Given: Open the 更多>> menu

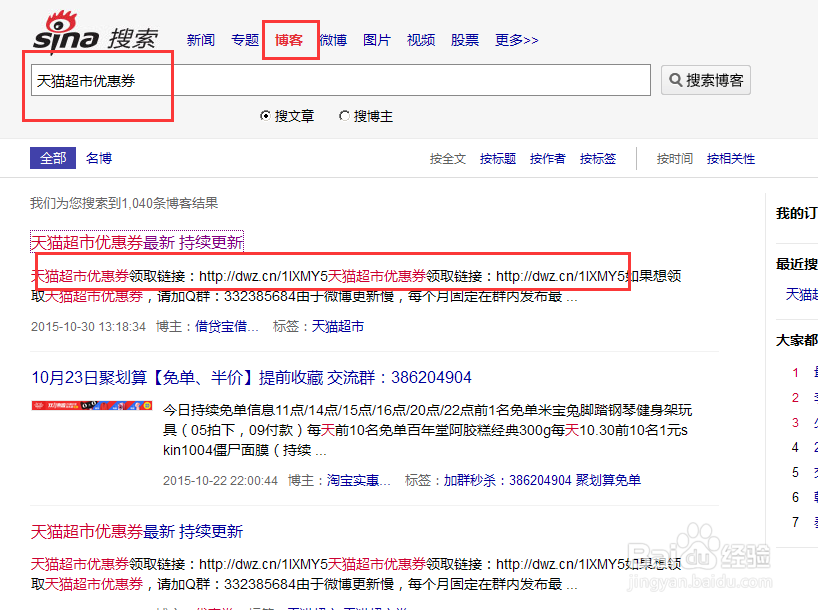Looking at the screenshot, I should [x=516, y=40].
